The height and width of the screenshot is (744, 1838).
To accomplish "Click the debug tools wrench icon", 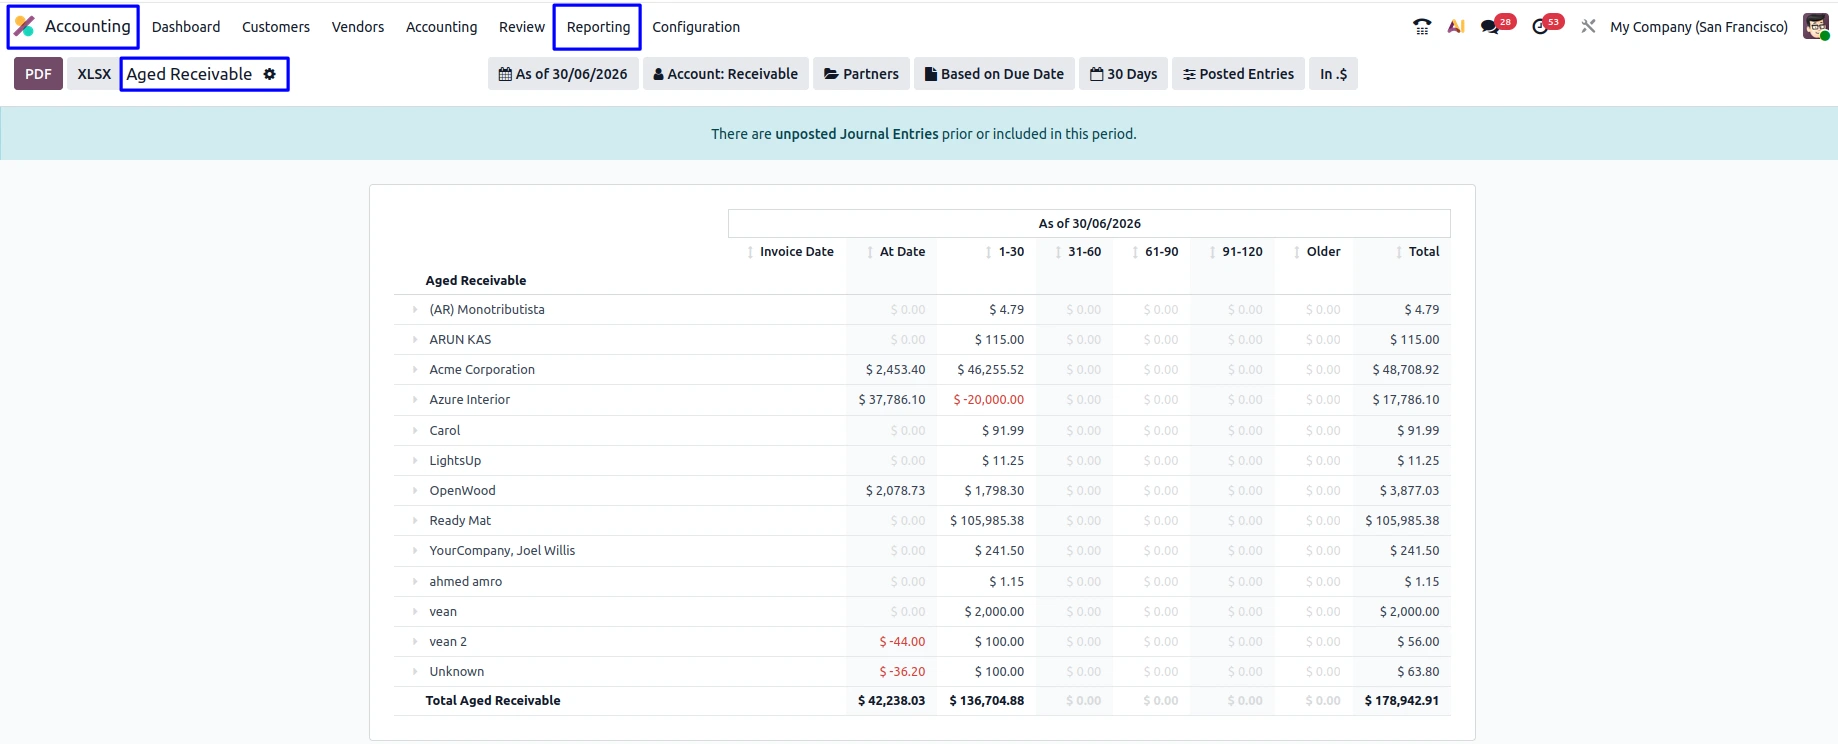I will click(x=1588, y=27).
